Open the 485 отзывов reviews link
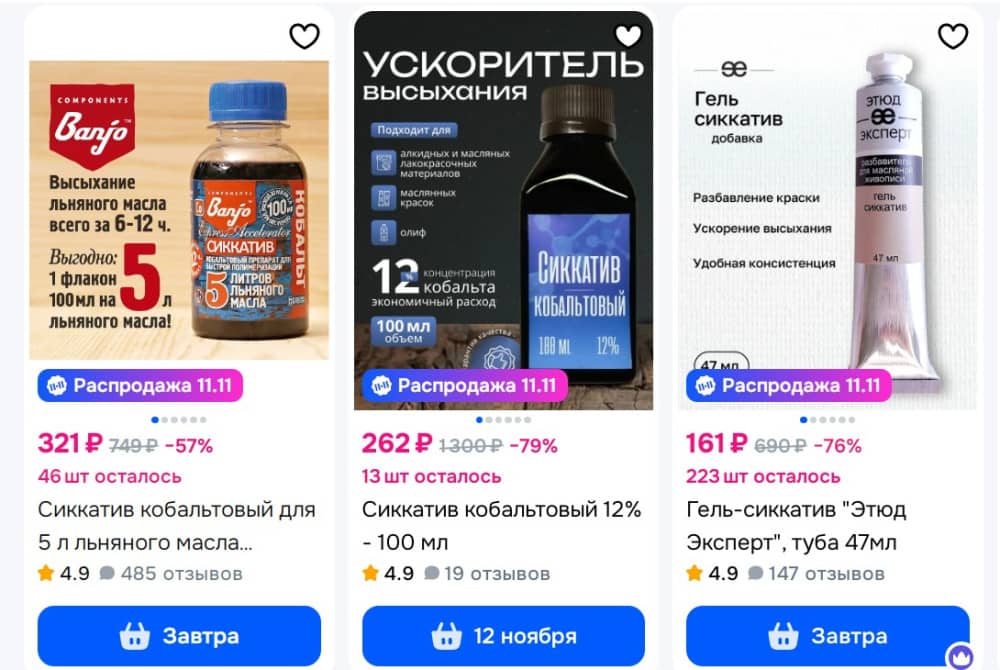Viewport: 1000px width, 670px height. [182, 573]
